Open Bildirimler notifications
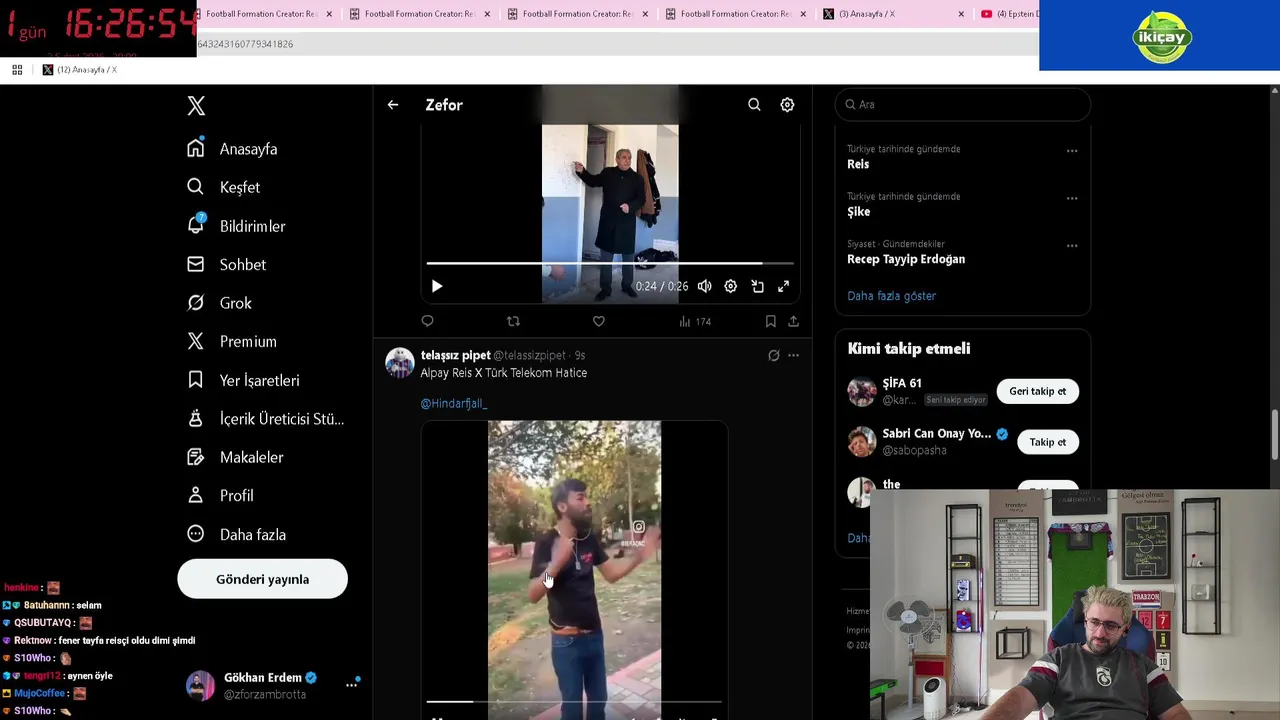 click(x=236, y=226)
